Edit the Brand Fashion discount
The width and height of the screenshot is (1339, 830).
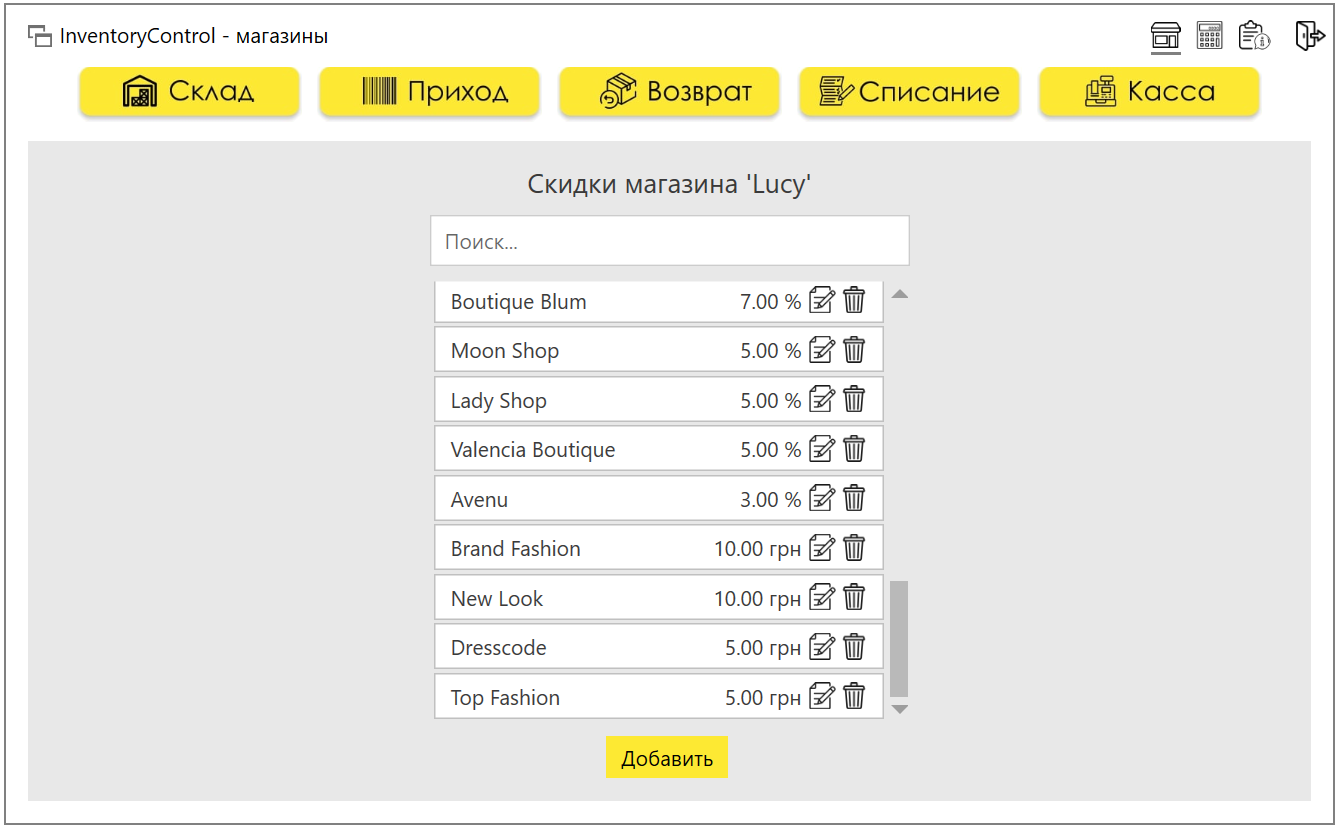[821, 548]
